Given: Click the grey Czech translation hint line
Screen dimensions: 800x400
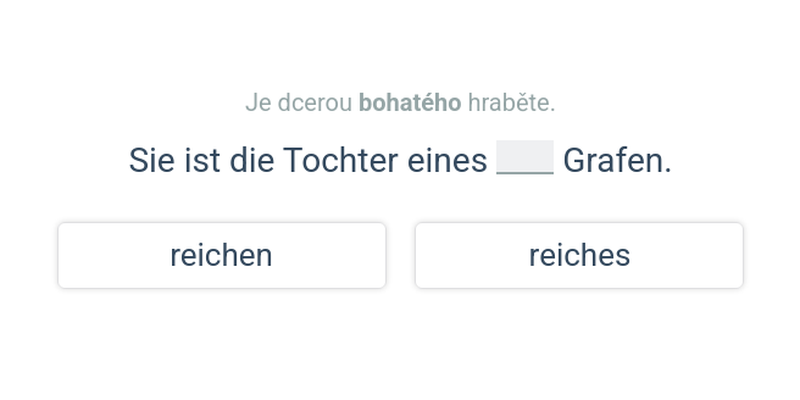Looking at the screenshot, I should pyautogui.click(x=400, y=103).
